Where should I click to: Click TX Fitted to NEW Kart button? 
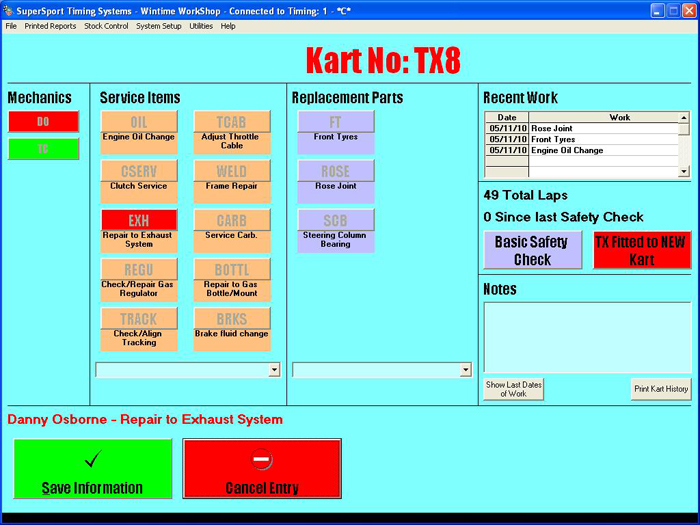642,250
